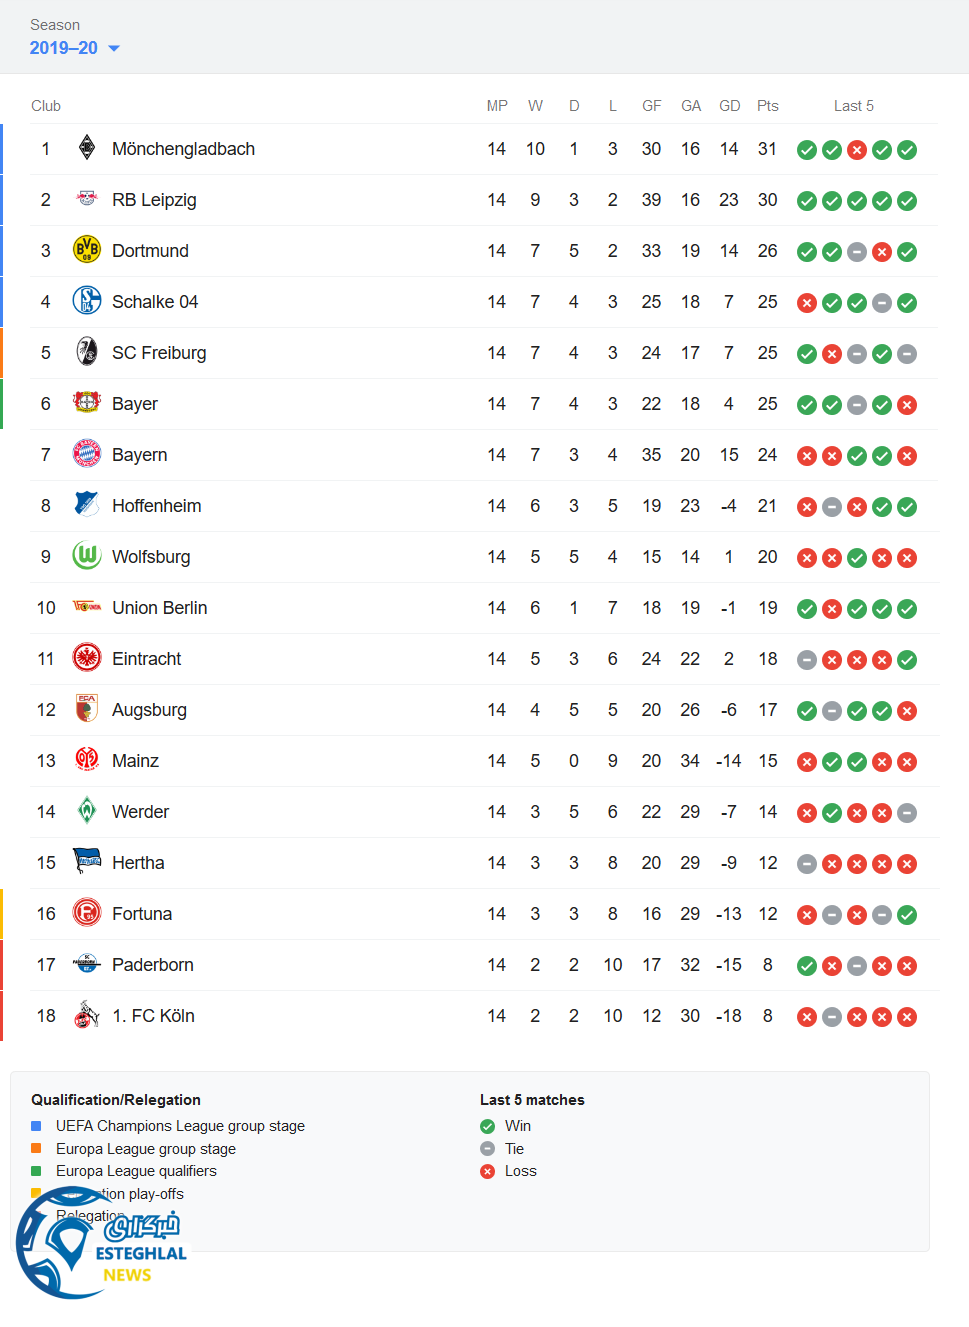This screenshot has width=969, height=1327.
Task: Click the Pts column header
Action: pos(767,106)
